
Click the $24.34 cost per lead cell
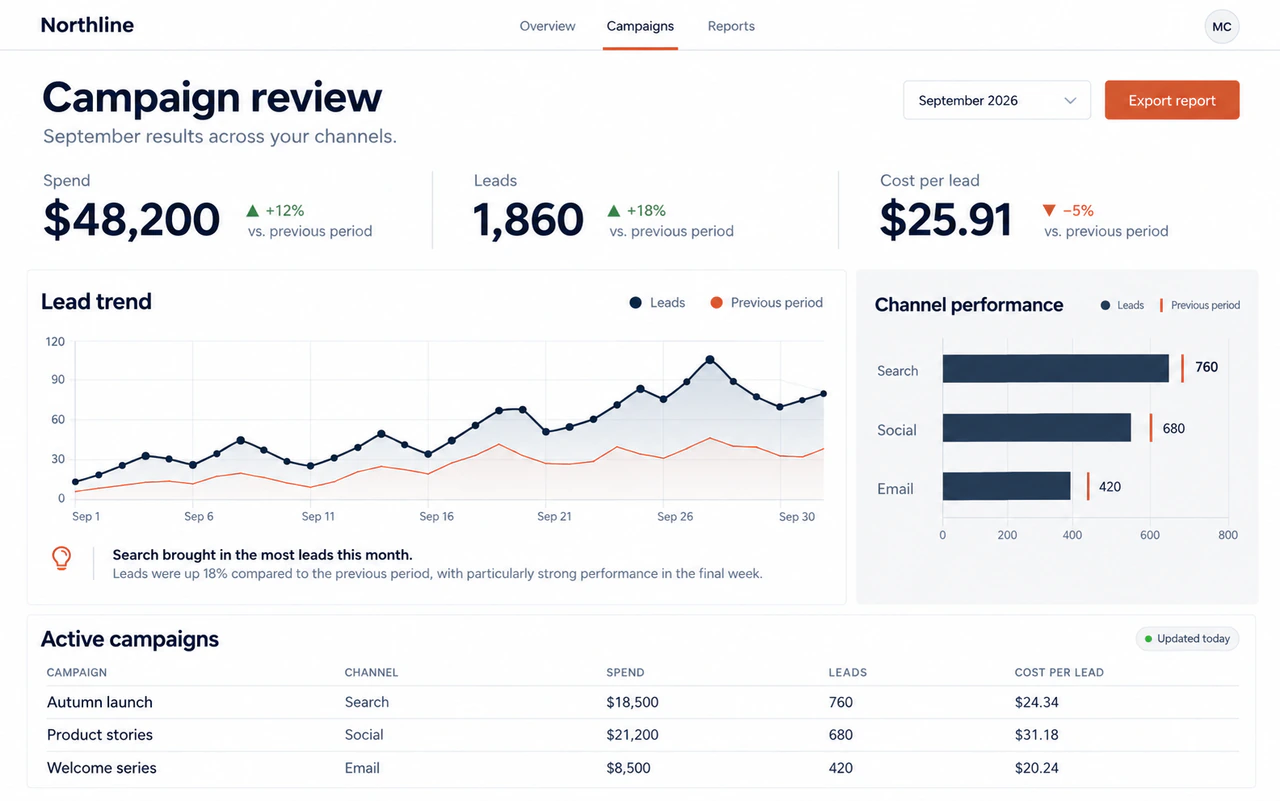tap(1036, 702)
